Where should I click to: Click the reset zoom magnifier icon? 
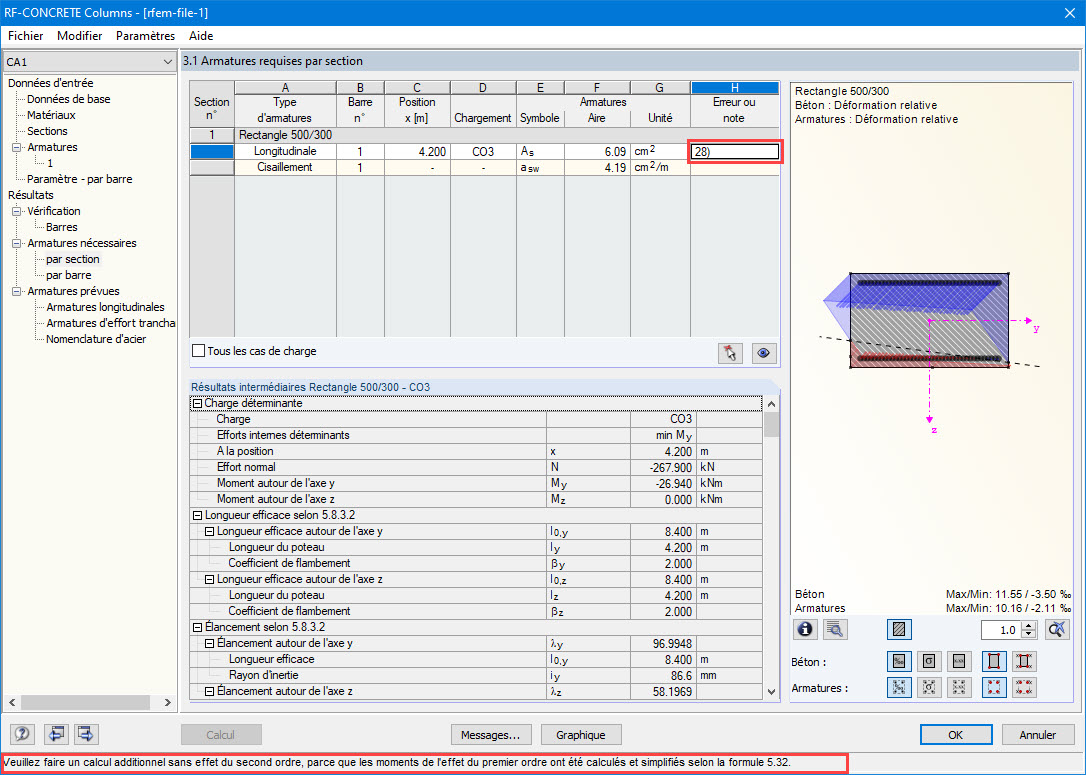click(x=1057, y=629)
